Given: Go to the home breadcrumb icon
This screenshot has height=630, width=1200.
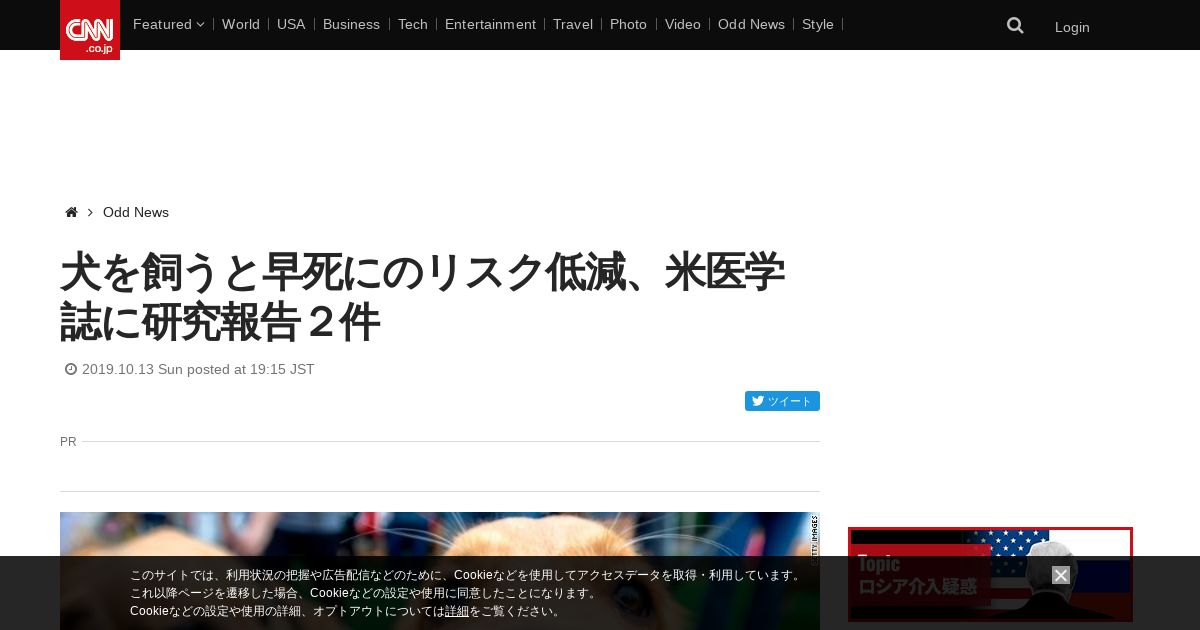Looking at the screenshot, I should (71, 212).
